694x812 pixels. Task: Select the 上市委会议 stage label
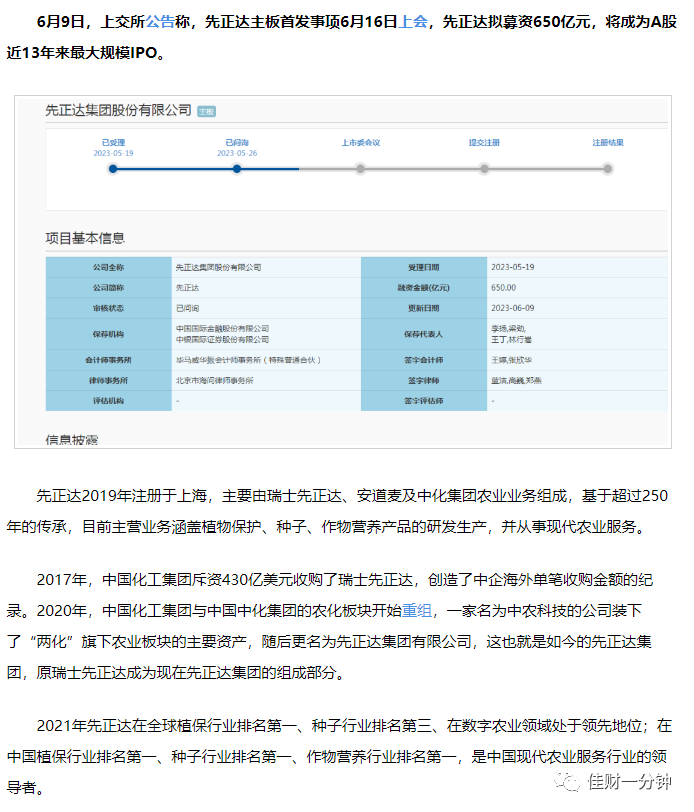[x=360, y=142]
